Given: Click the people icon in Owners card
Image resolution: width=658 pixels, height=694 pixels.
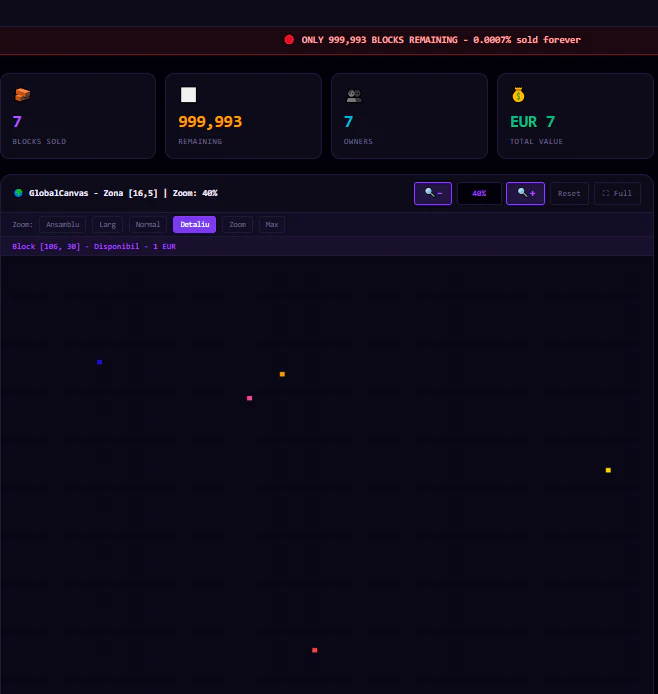Looking at the screenshot, I should coord(354,96).
